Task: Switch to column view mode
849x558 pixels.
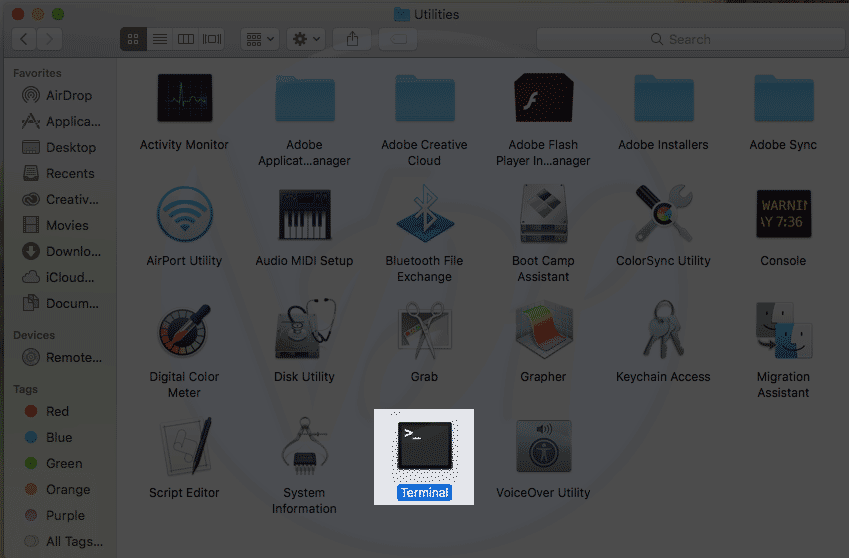Action: (x=186, y=39)
